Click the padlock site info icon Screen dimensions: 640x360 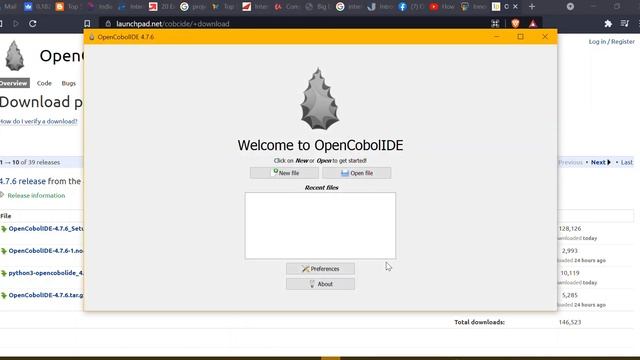click(x=108, y=24)
